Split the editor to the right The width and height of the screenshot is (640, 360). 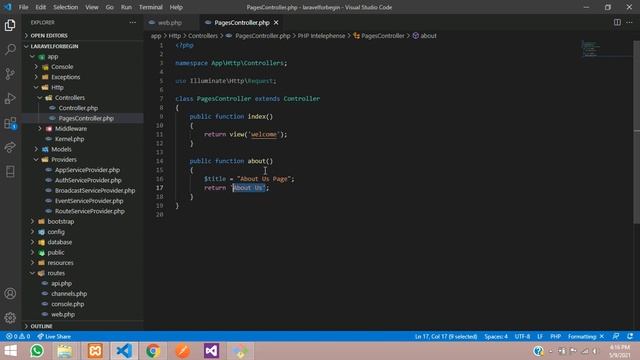[x=617, y=22]
